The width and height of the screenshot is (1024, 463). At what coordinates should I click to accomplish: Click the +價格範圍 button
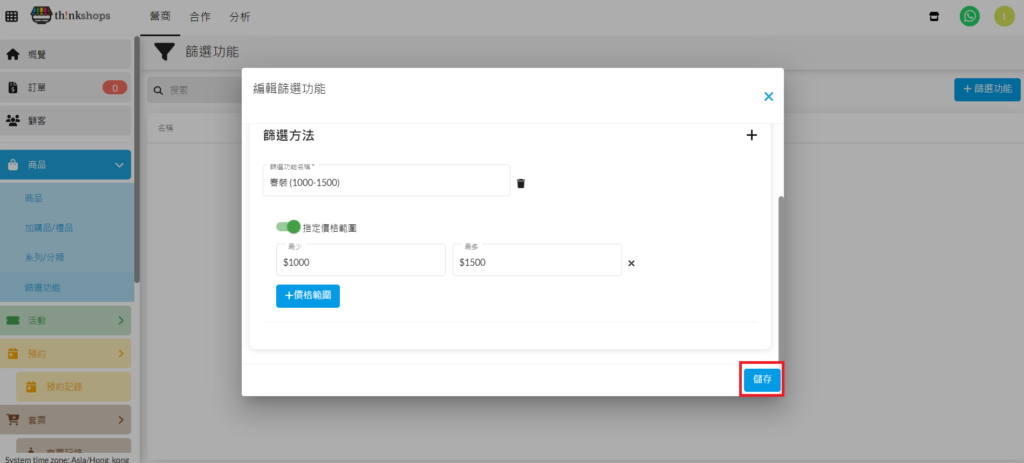click(308, 296)
